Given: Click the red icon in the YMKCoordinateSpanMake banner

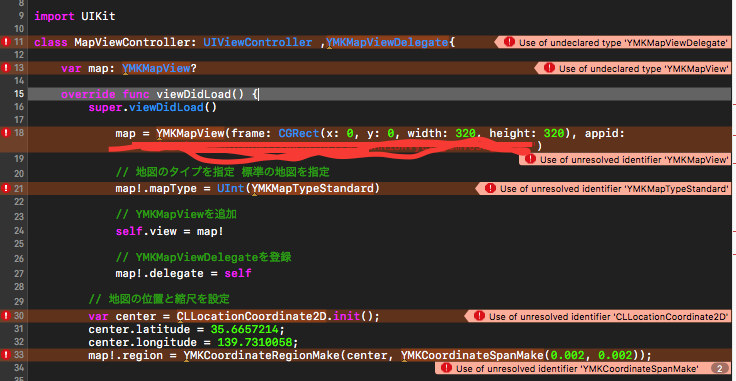Looking at the screenshot, I should [447, 368].
